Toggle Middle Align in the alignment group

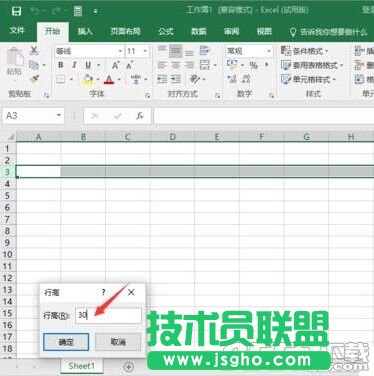pyautogui.click(x=175, y=51)
